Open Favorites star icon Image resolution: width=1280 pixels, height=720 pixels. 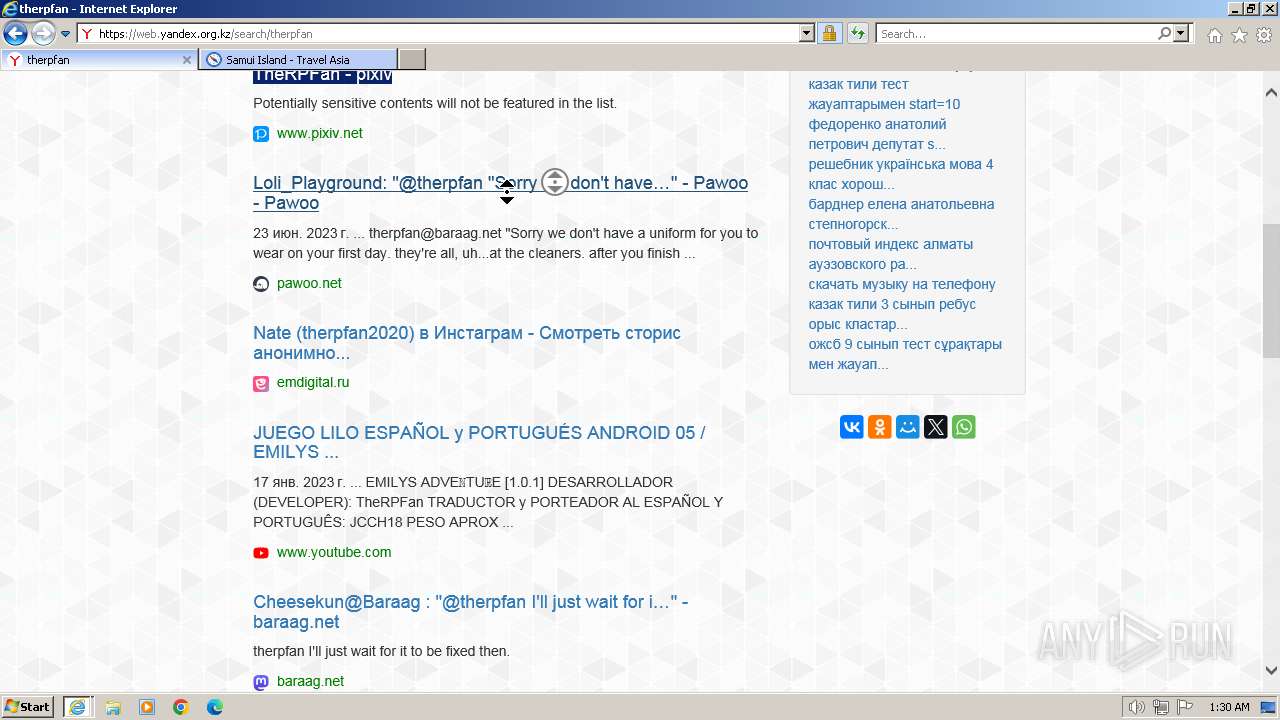coord(1239,35)
